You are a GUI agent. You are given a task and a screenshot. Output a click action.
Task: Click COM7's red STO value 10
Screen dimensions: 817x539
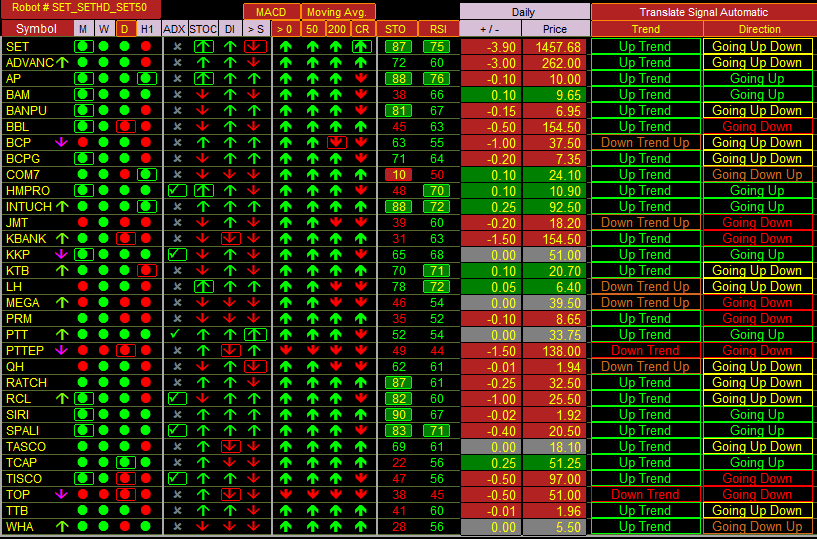399,175
